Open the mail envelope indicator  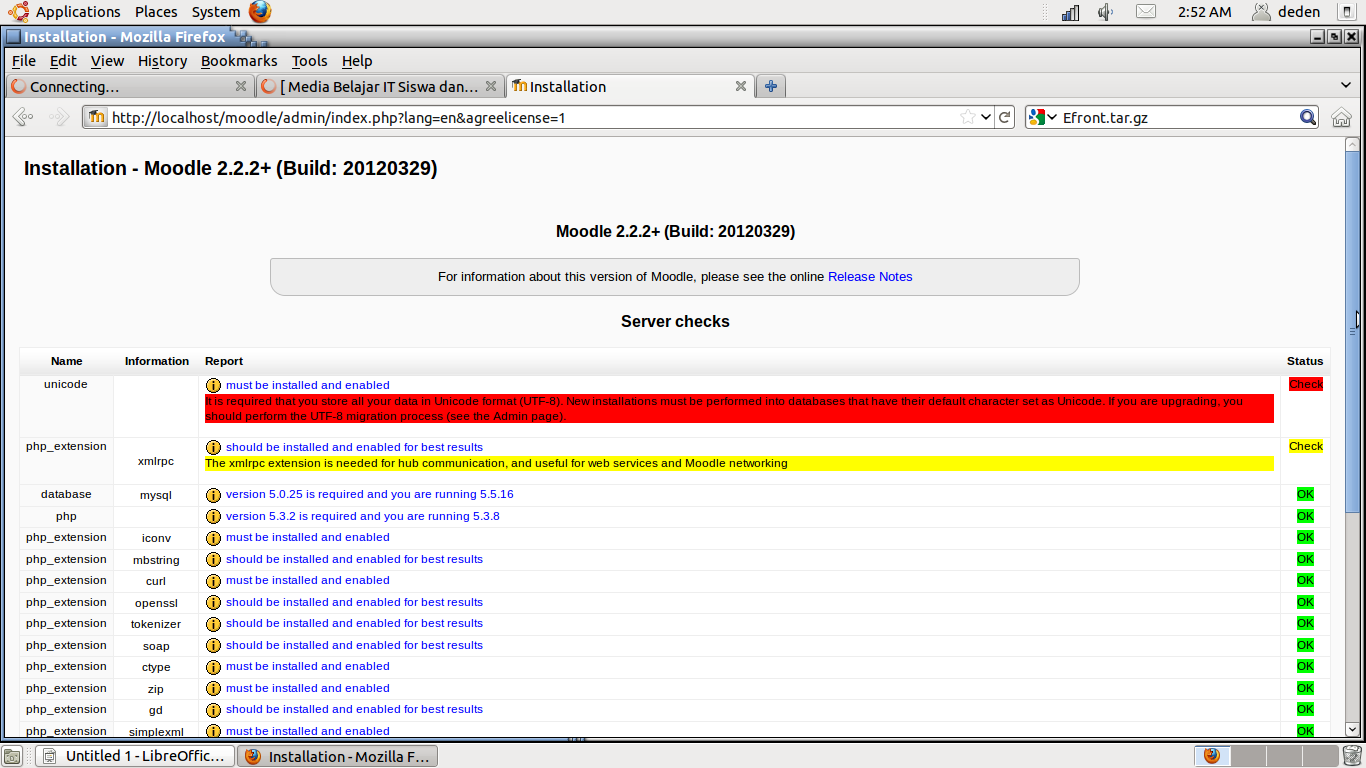coord(1146,12)
